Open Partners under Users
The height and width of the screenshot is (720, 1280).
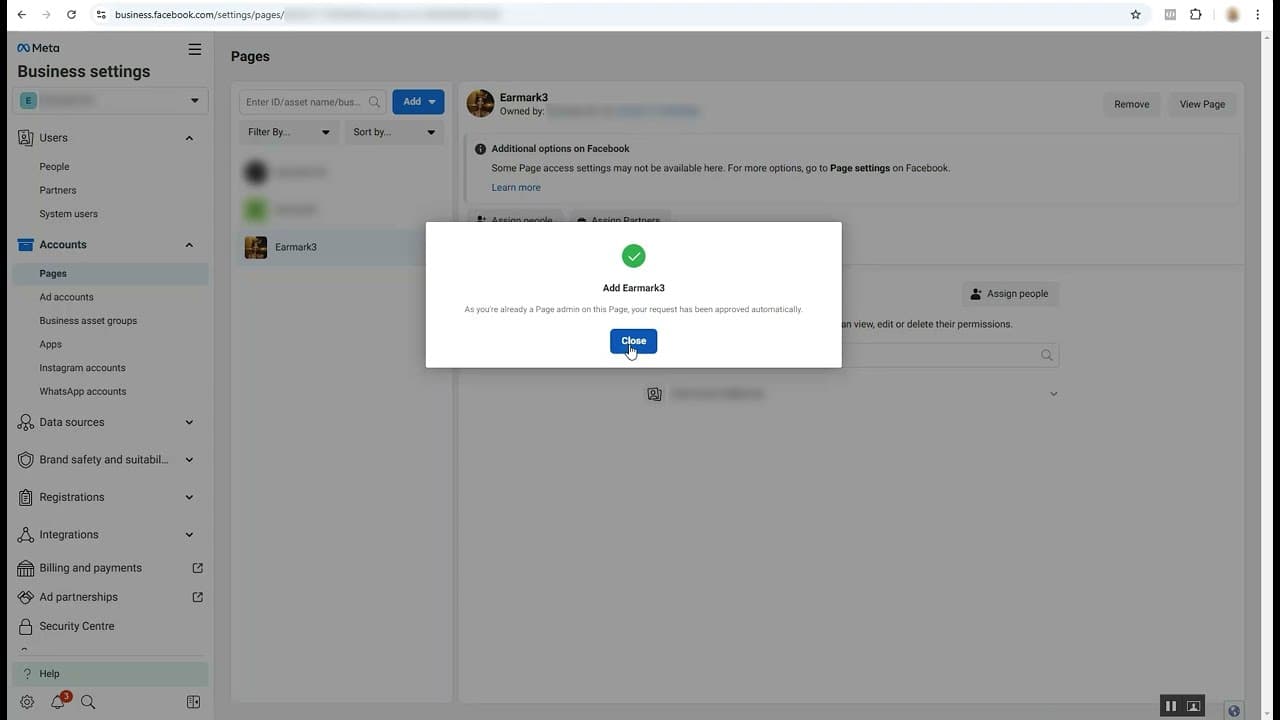[x=58, y=190]
